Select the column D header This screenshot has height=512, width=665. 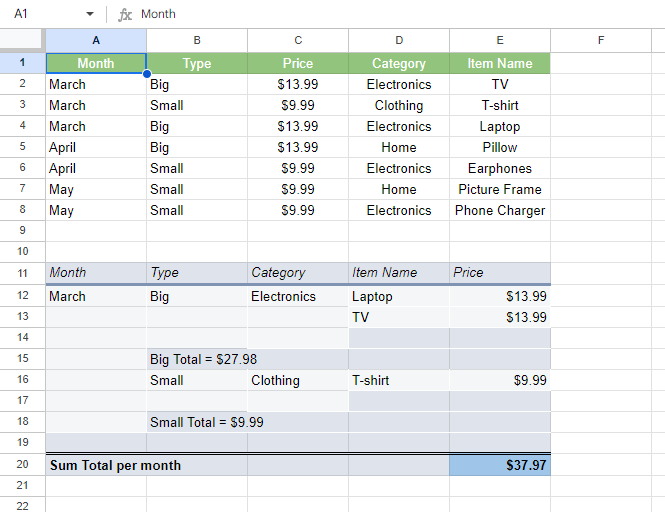(399, 40)
